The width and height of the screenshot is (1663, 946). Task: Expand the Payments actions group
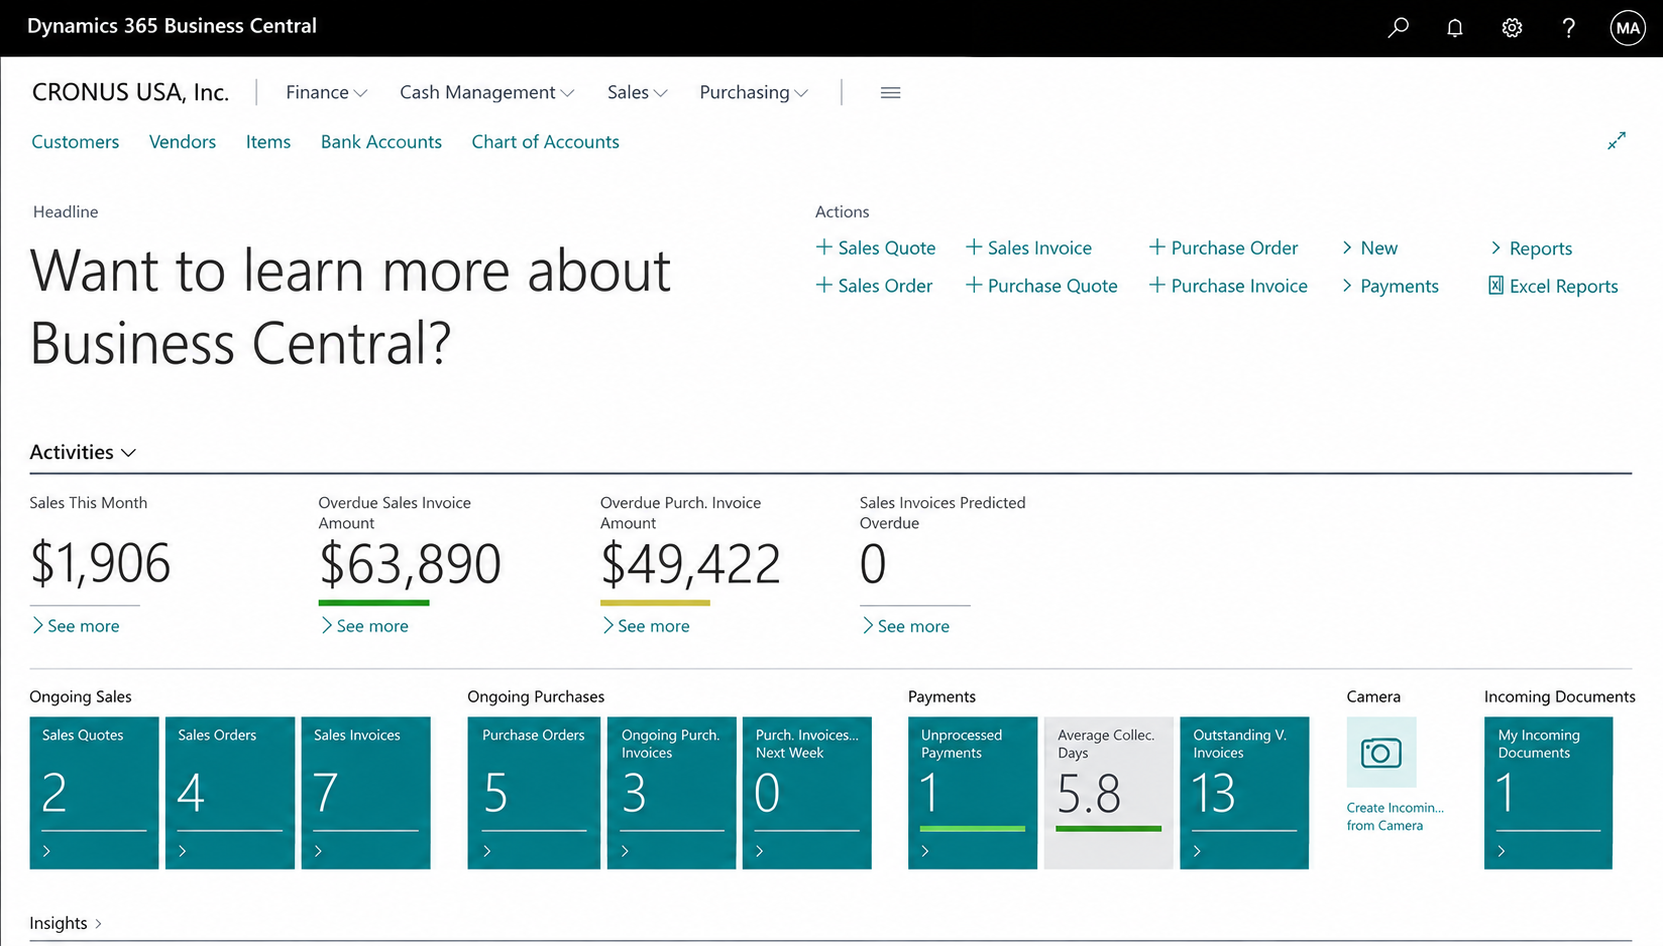click(1389, 286)
